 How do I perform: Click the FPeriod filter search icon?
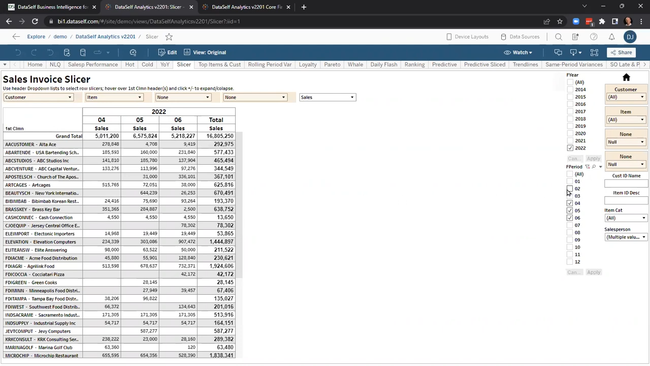[594, 167]
